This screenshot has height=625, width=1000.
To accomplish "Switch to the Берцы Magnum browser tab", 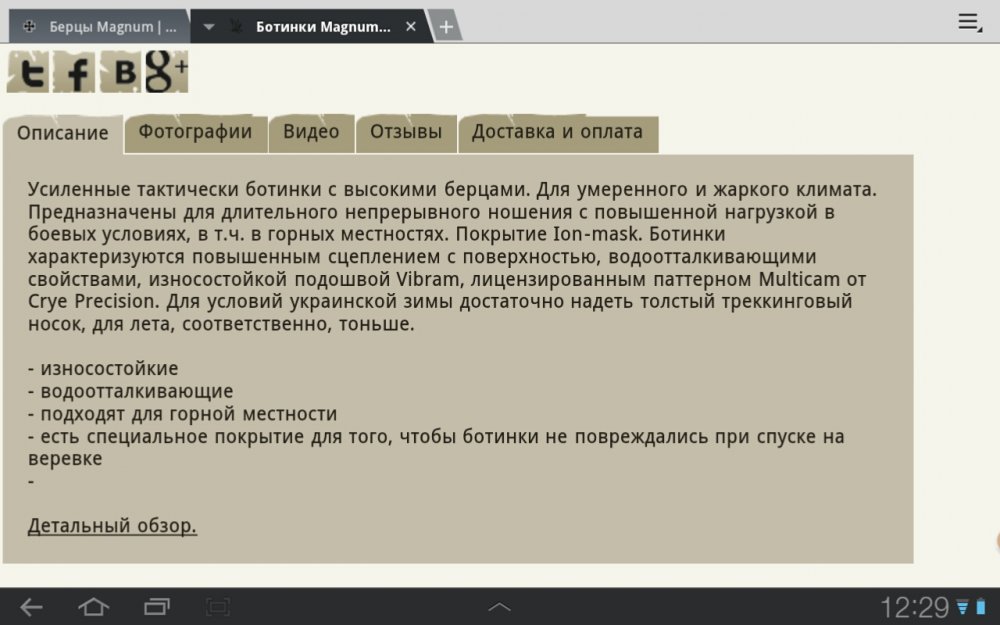I will tap(99, 27).
